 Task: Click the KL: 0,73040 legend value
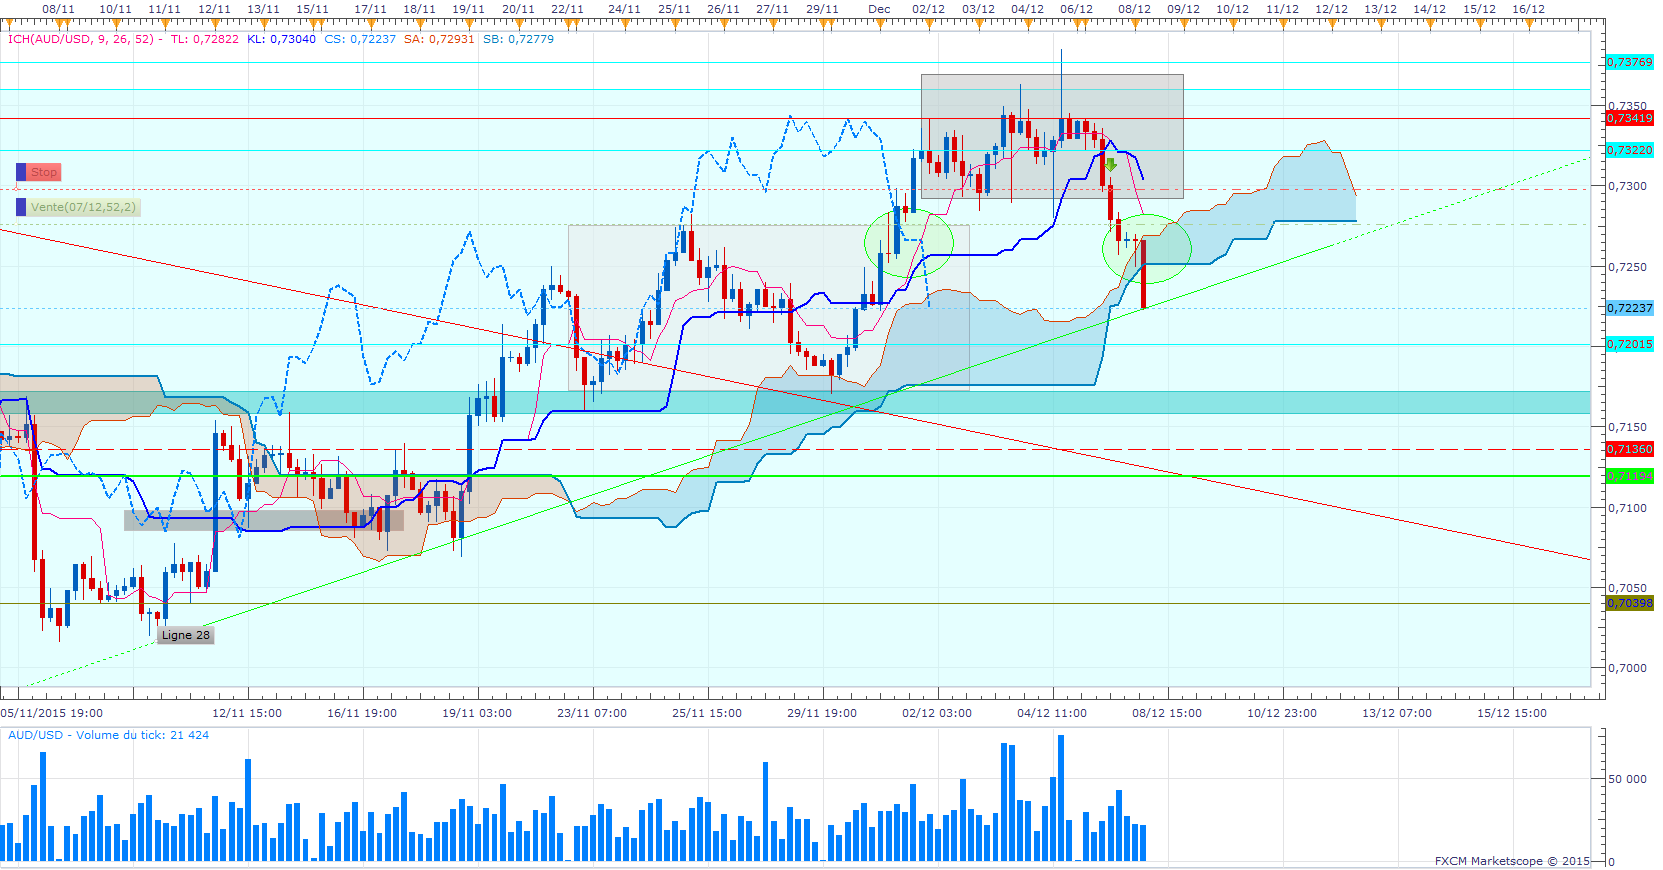coord(281,39)
